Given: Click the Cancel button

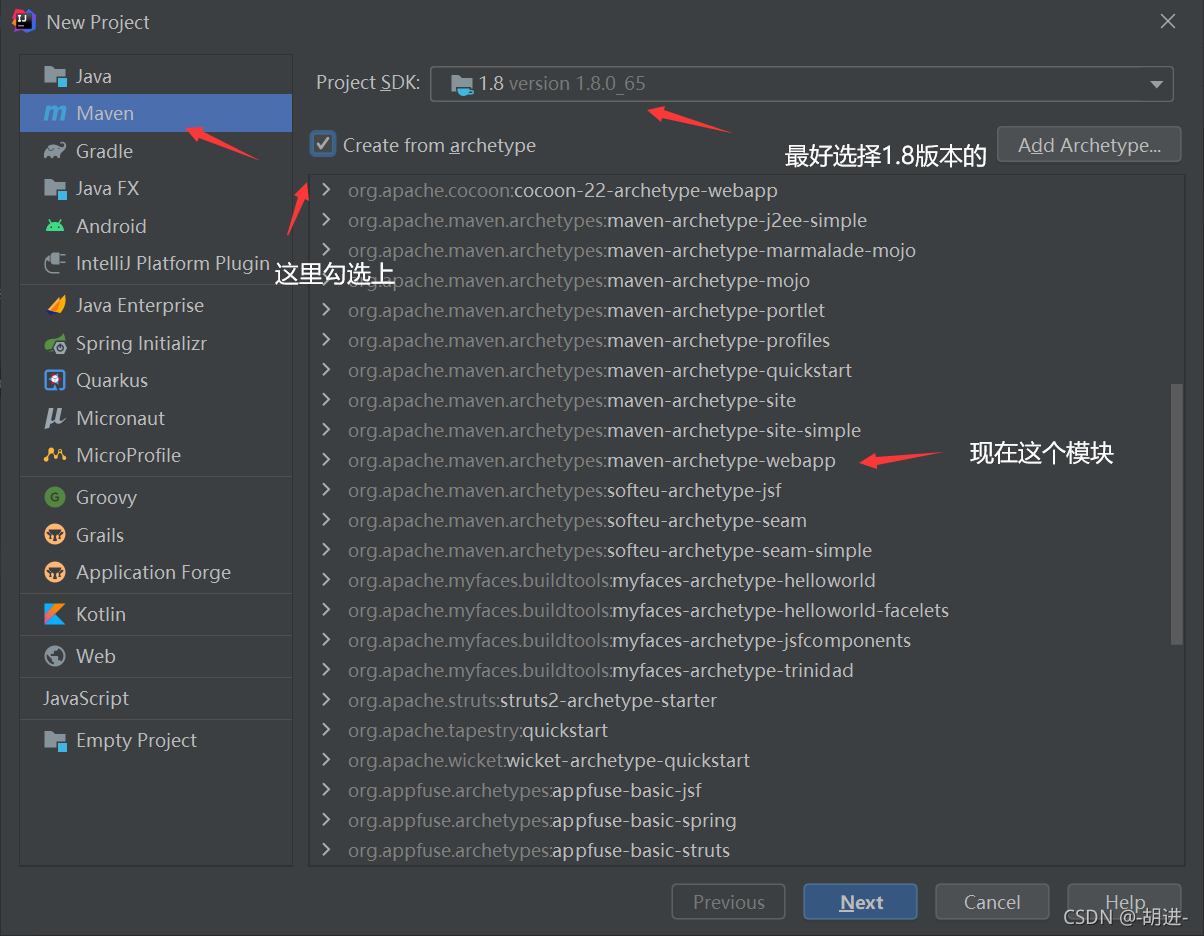Looking at the screenshot, I should click(x=992, y=902).
